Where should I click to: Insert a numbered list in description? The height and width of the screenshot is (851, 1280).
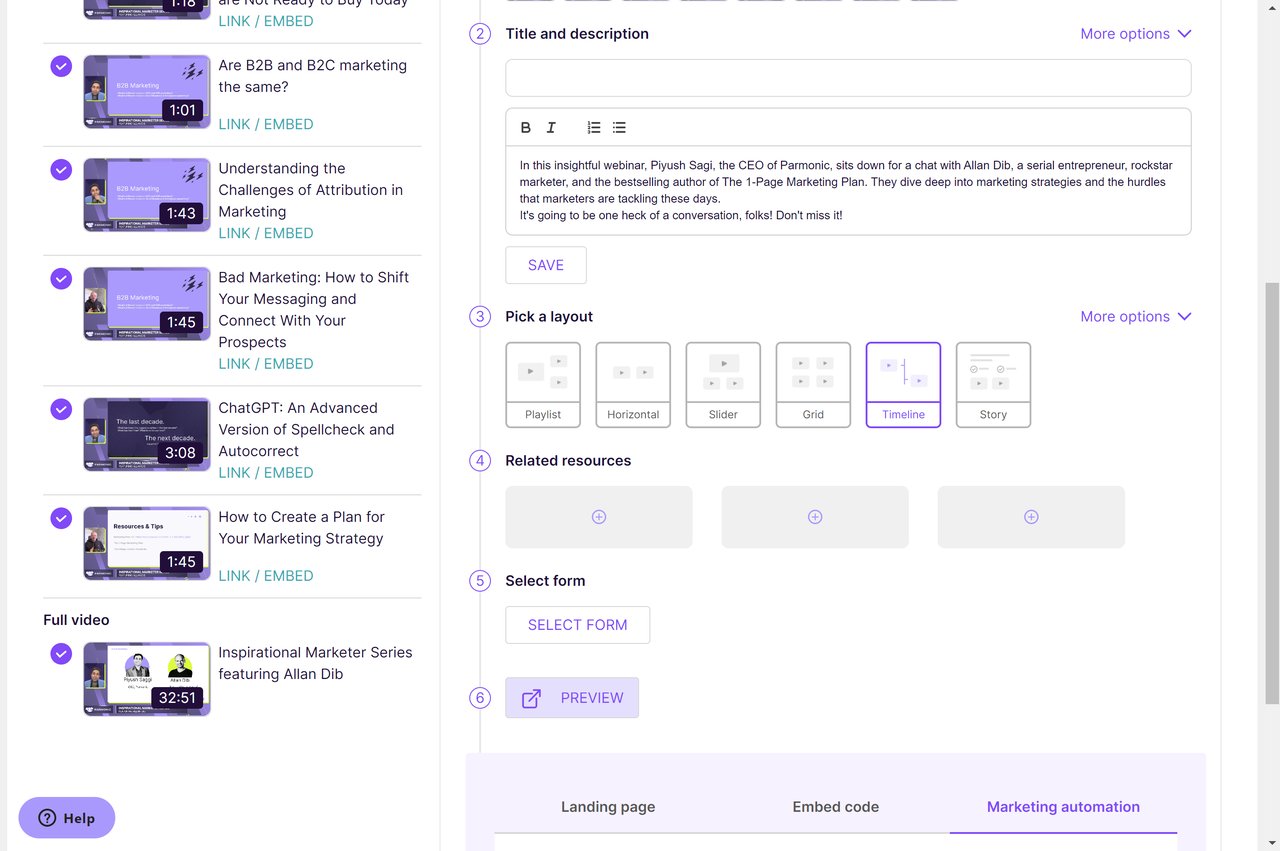594,128
